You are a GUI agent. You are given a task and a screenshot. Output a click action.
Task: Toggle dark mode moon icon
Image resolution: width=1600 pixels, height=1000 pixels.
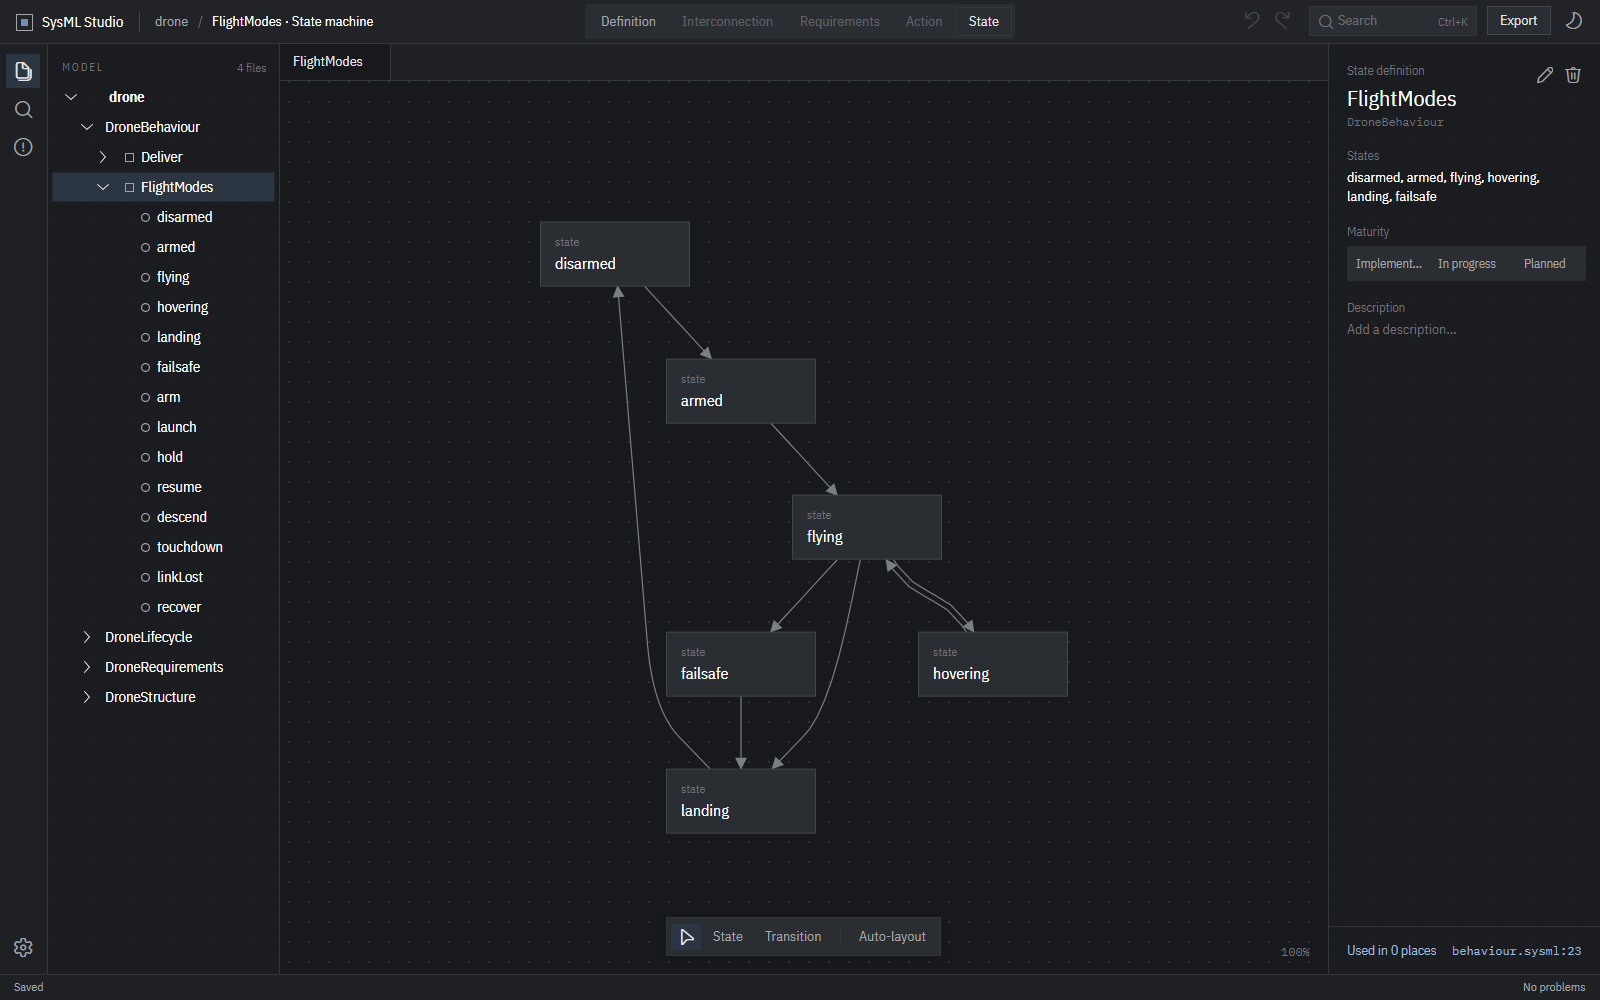(x=1573, y=20)
